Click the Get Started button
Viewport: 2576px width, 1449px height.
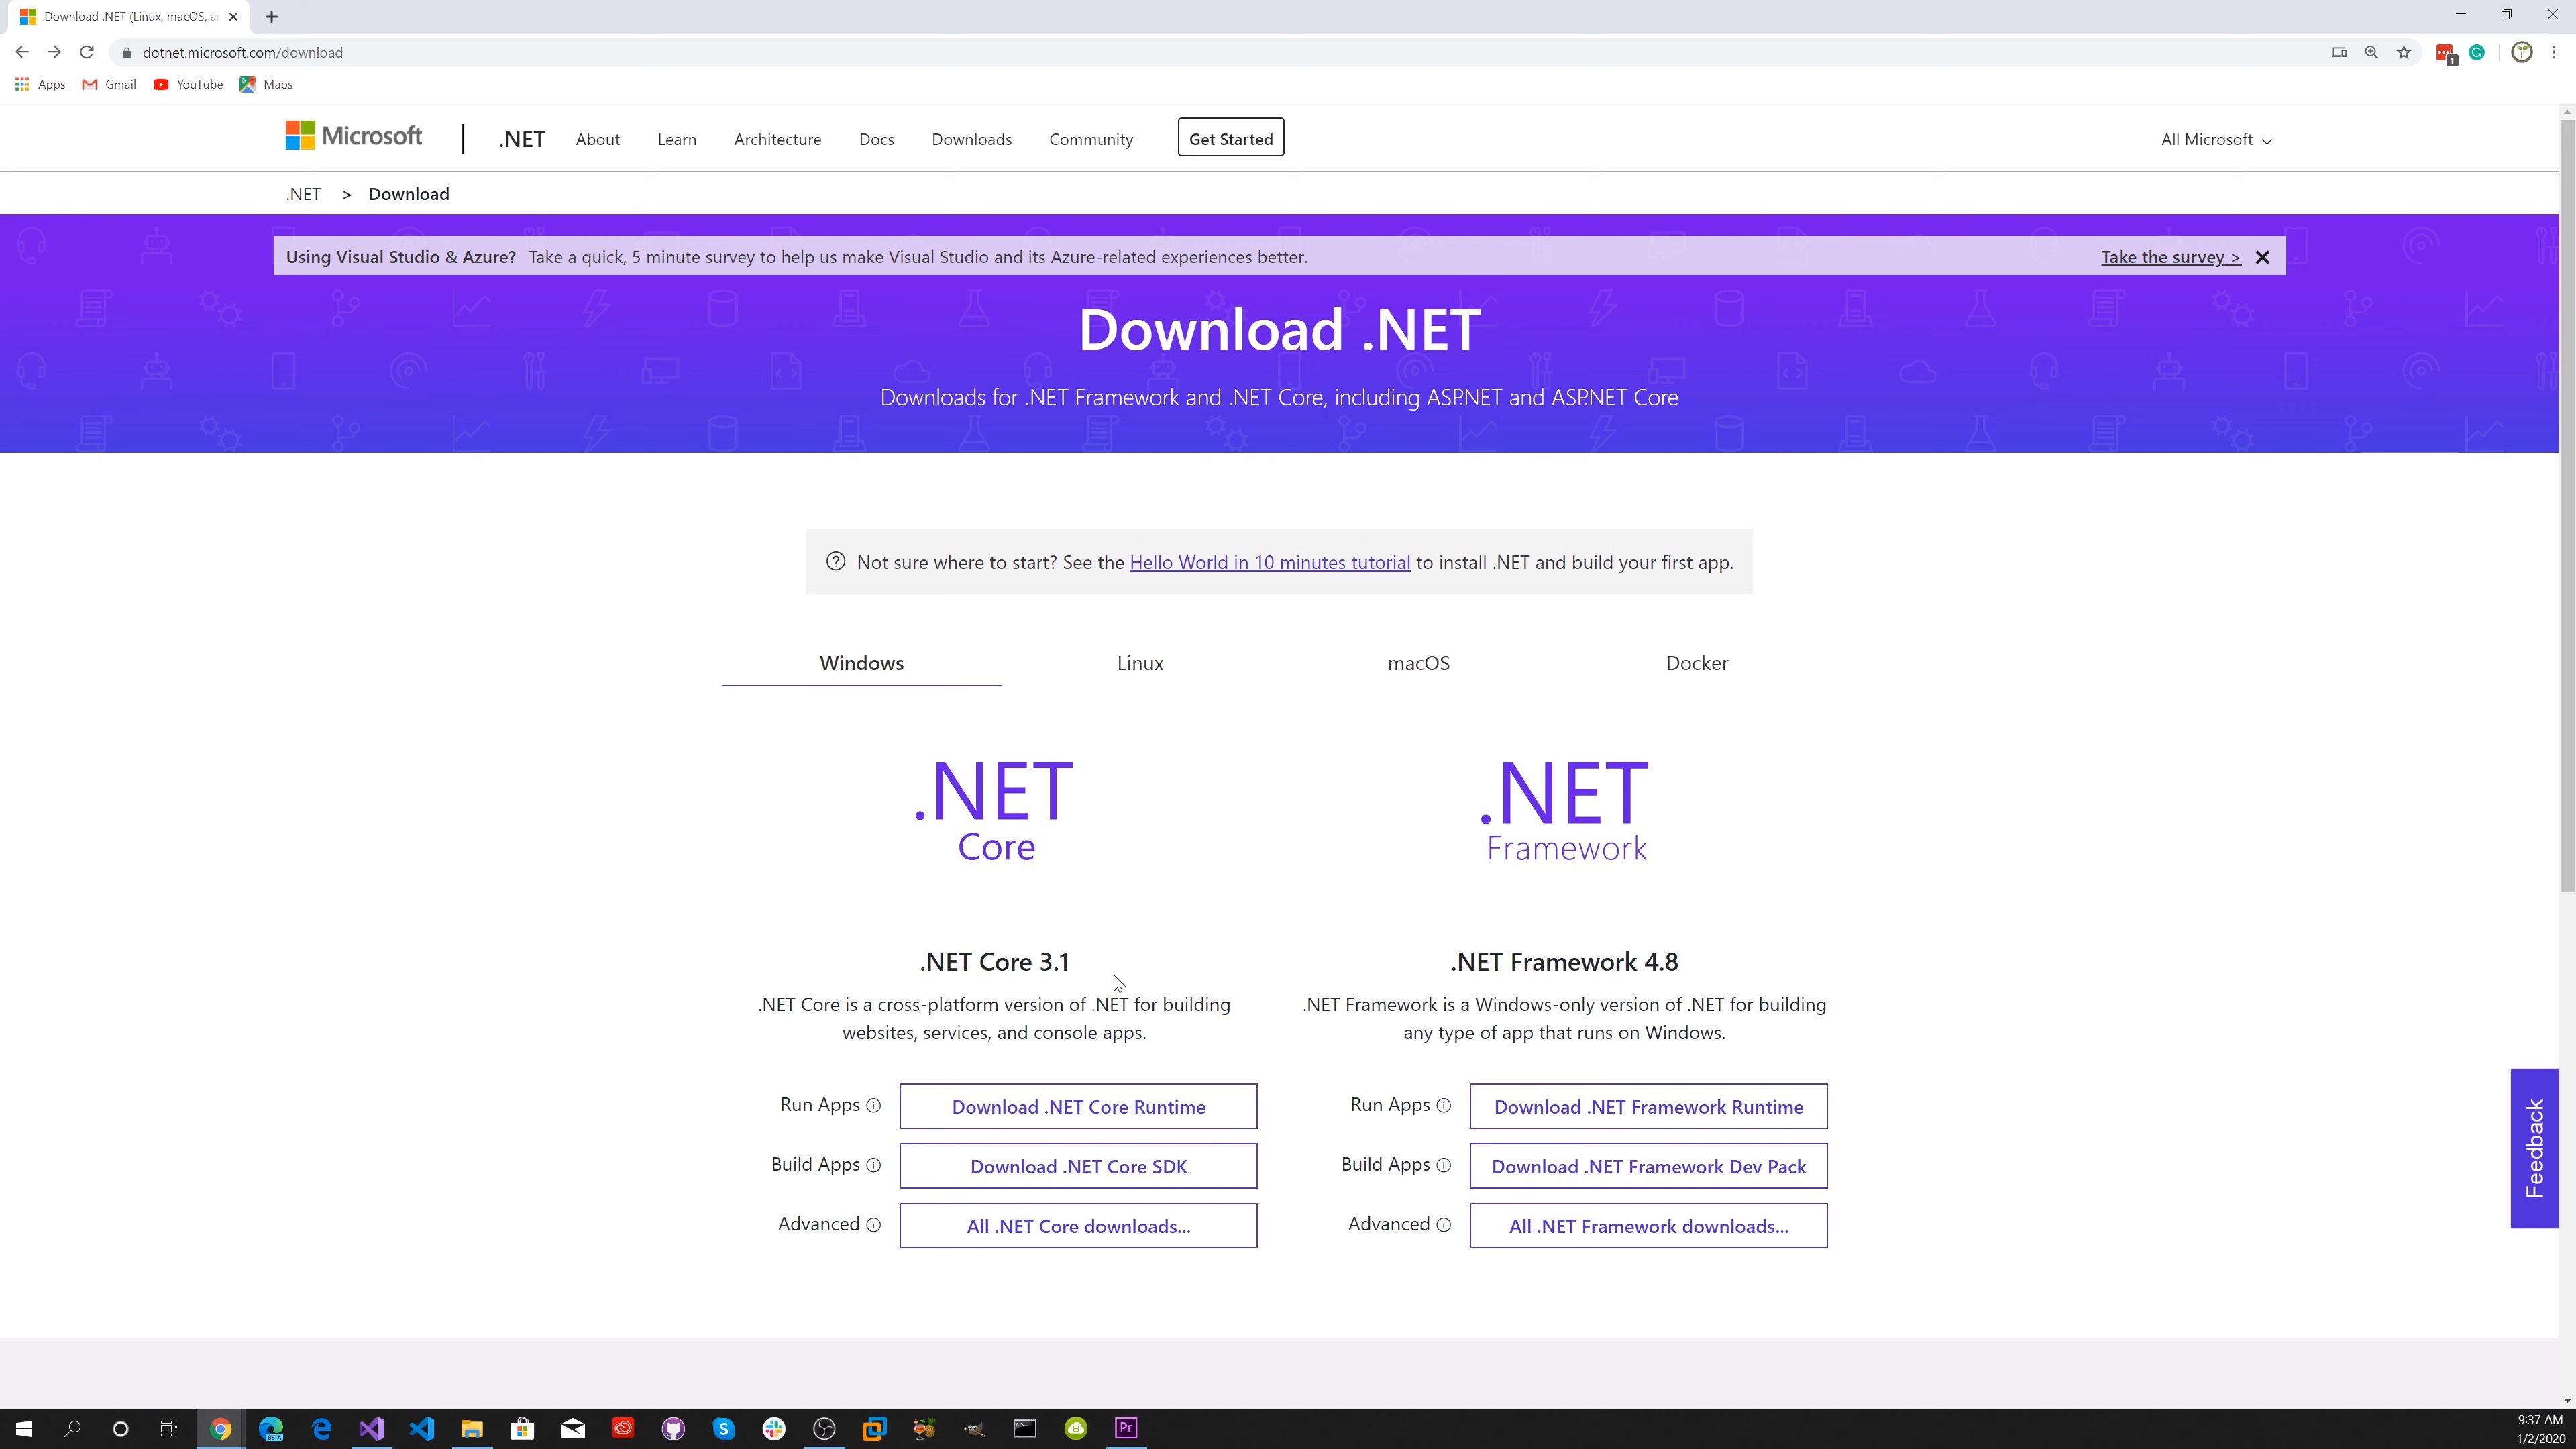click(1231, 138)
